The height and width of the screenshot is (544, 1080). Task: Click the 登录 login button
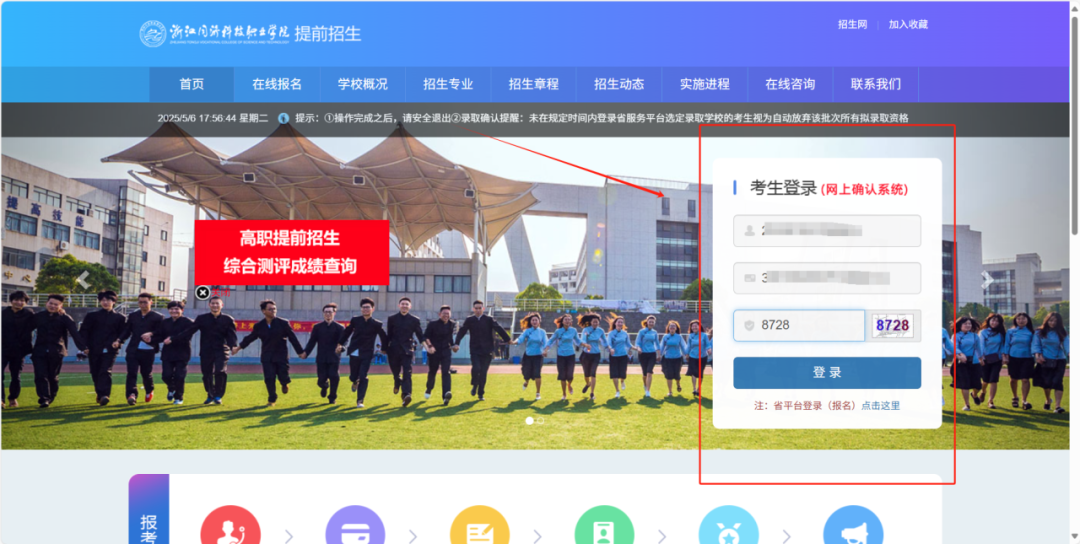click(827, 372)
